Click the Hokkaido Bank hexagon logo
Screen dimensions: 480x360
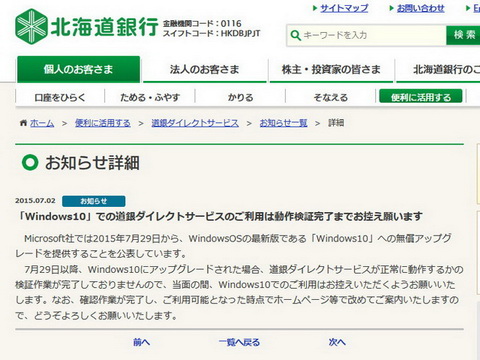31,26
